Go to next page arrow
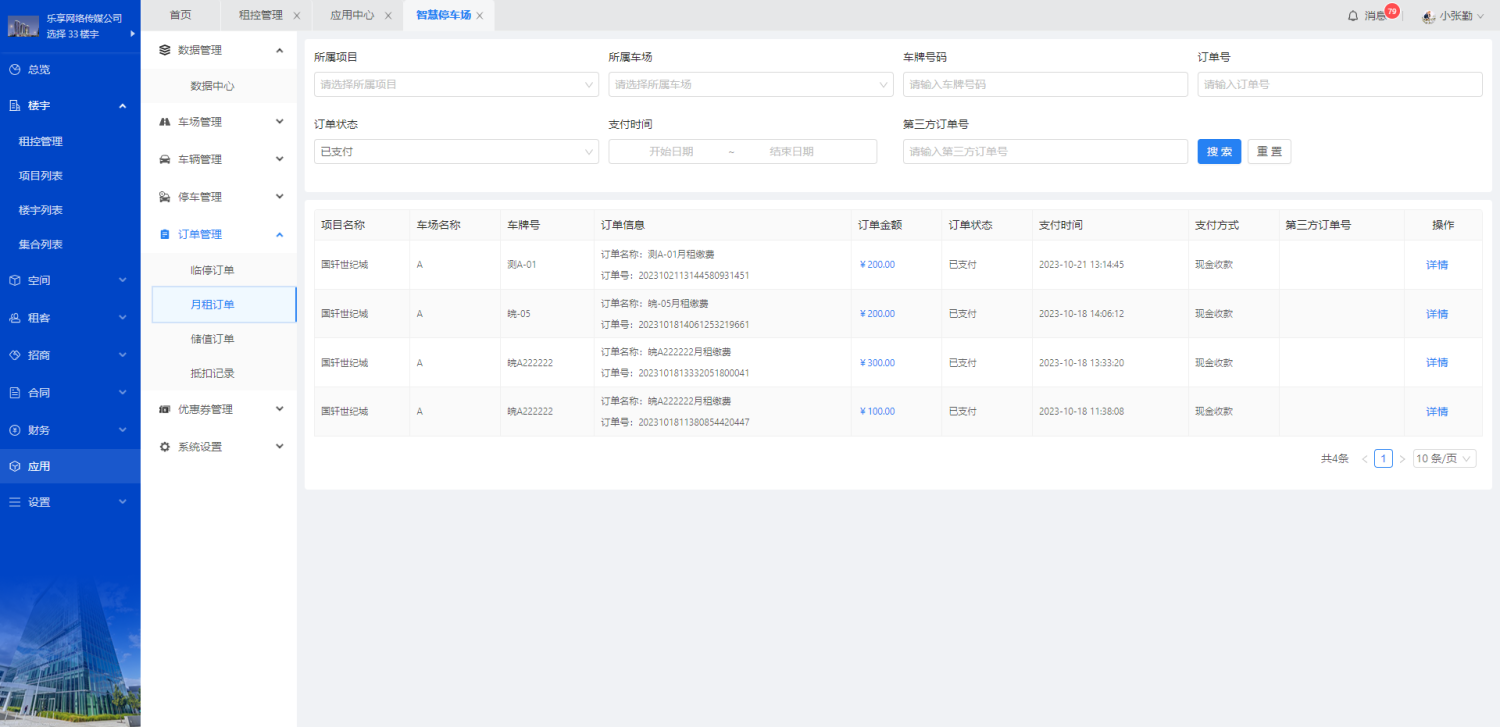Image resolution: width=1500 pixels, height=727 pixels. 1402,459
